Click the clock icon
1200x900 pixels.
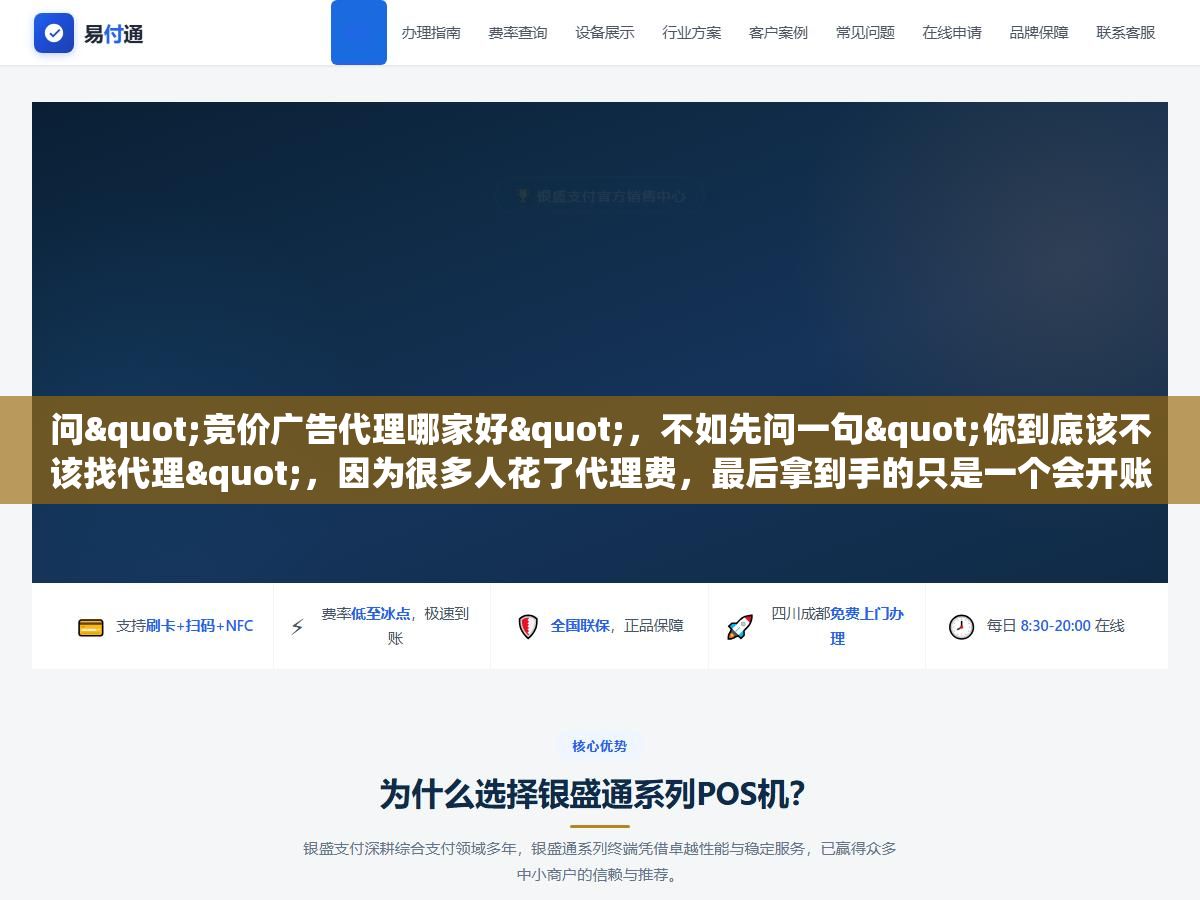(961, 627)
